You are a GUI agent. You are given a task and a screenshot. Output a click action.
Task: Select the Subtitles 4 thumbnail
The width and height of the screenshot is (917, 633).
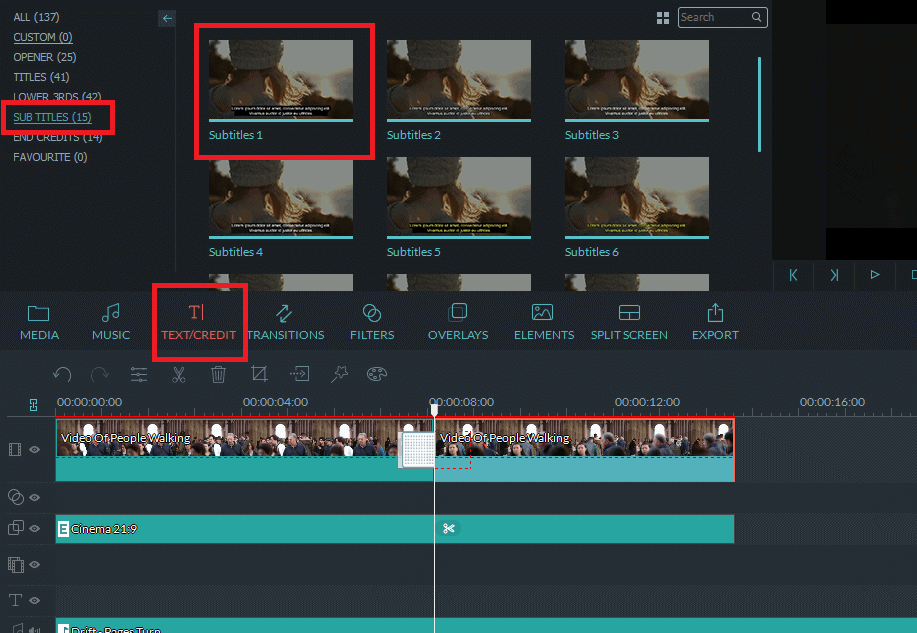[x=281, y=198]
